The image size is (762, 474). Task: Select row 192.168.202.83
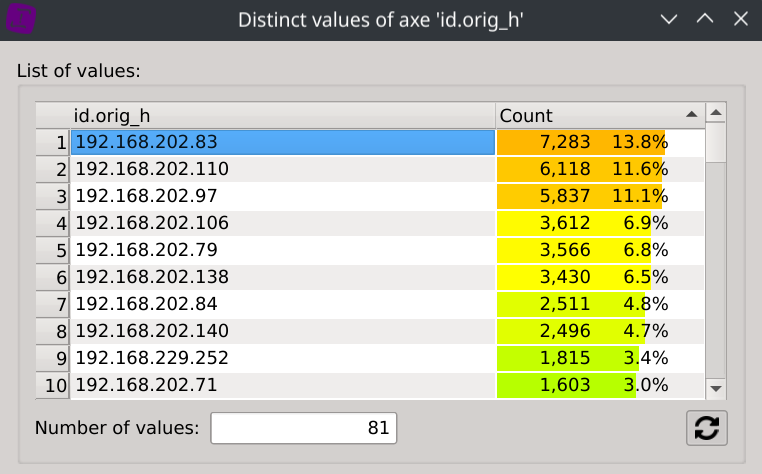pos(283,142)
